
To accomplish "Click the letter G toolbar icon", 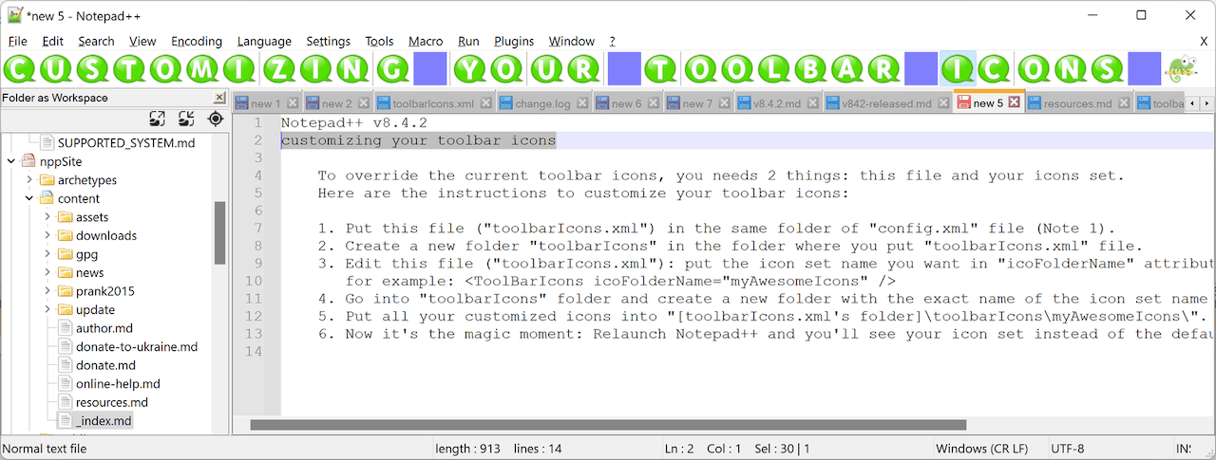I will [393, 69].
